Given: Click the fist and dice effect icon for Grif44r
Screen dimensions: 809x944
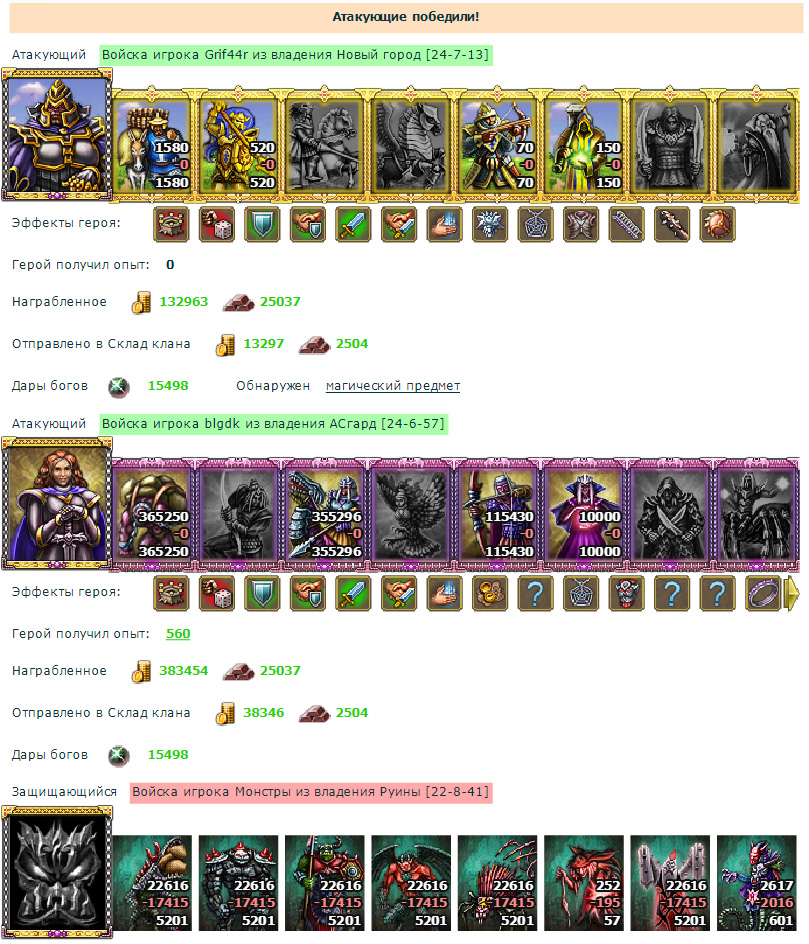Looking at the screenshot, I should click(x=217, y=224).
